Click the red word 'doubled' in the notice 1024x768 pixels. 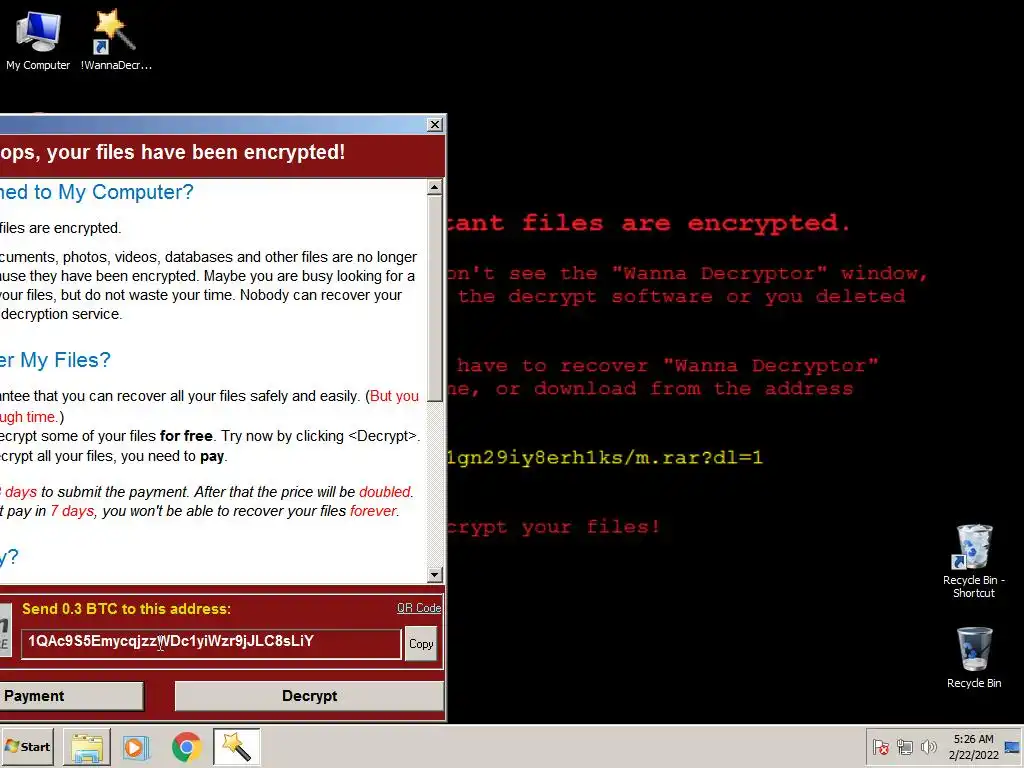coord(385,492)
